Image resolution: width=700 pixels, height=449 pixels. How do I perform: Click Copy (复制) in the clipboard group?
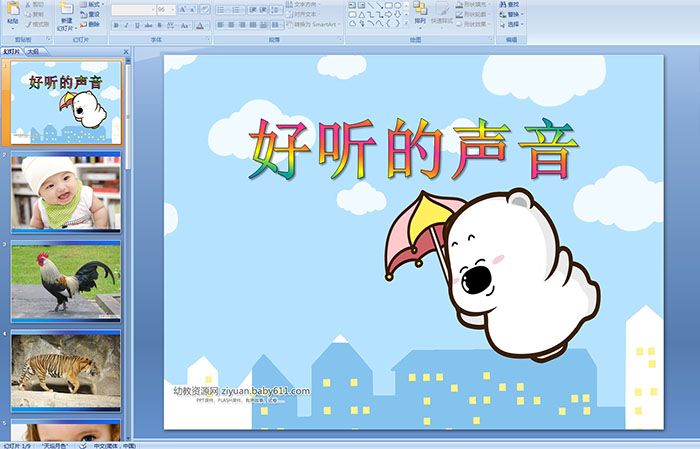(35, 14)
